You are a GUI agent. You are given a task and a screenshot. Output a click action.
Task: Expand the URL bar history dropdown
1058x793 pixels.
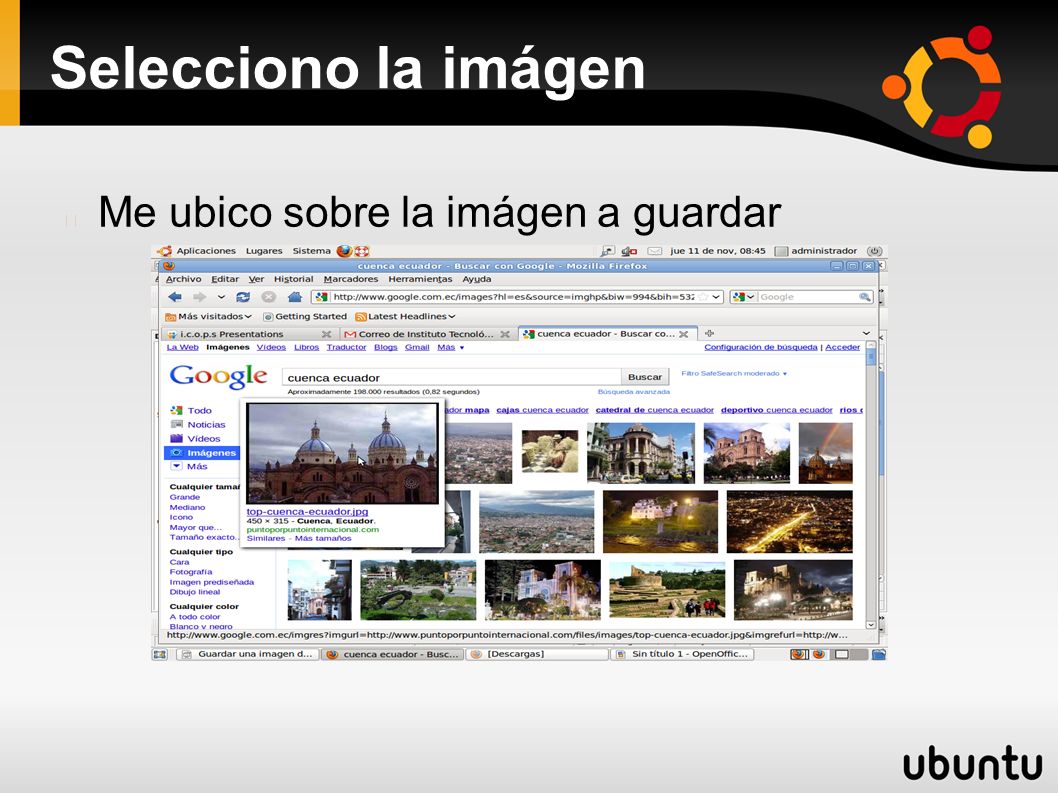pos(716,297)
